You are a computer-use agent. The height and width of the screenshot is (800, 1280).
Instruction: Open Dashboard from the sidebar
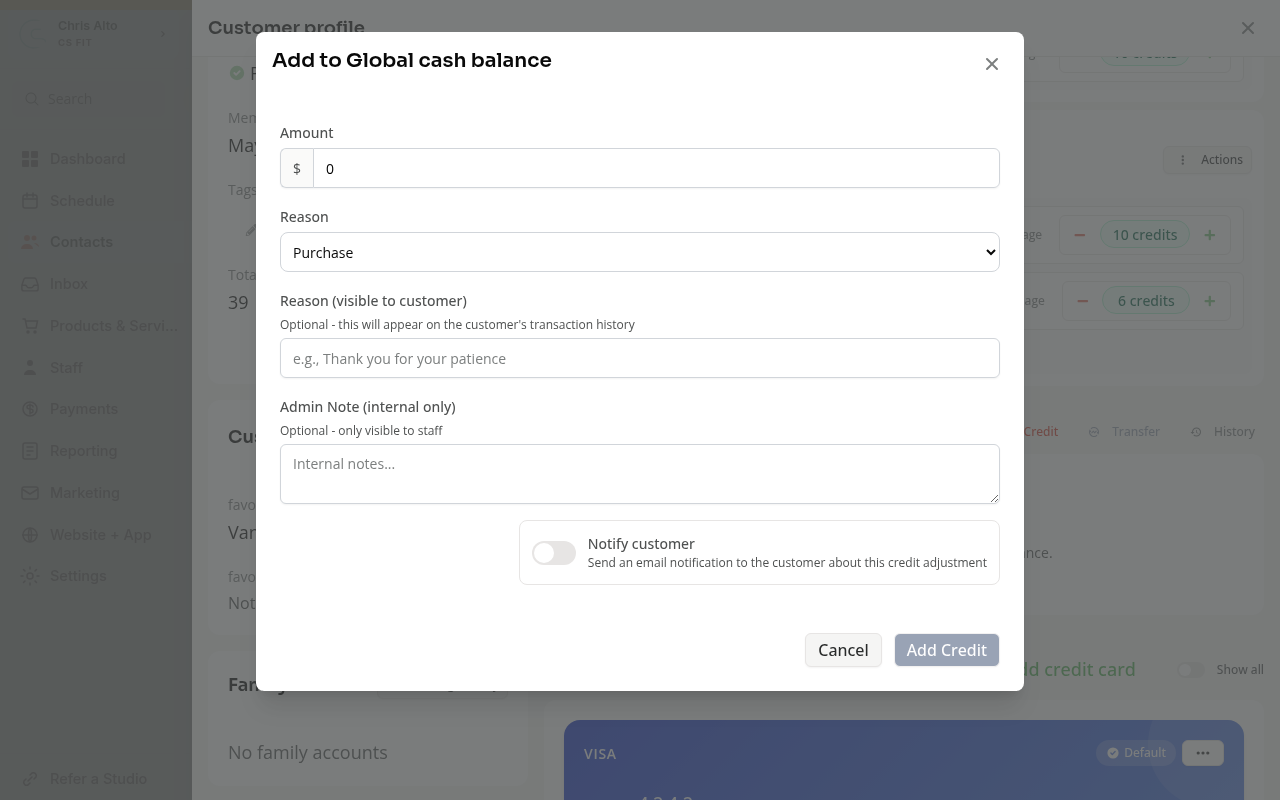[x=88, y=159]
